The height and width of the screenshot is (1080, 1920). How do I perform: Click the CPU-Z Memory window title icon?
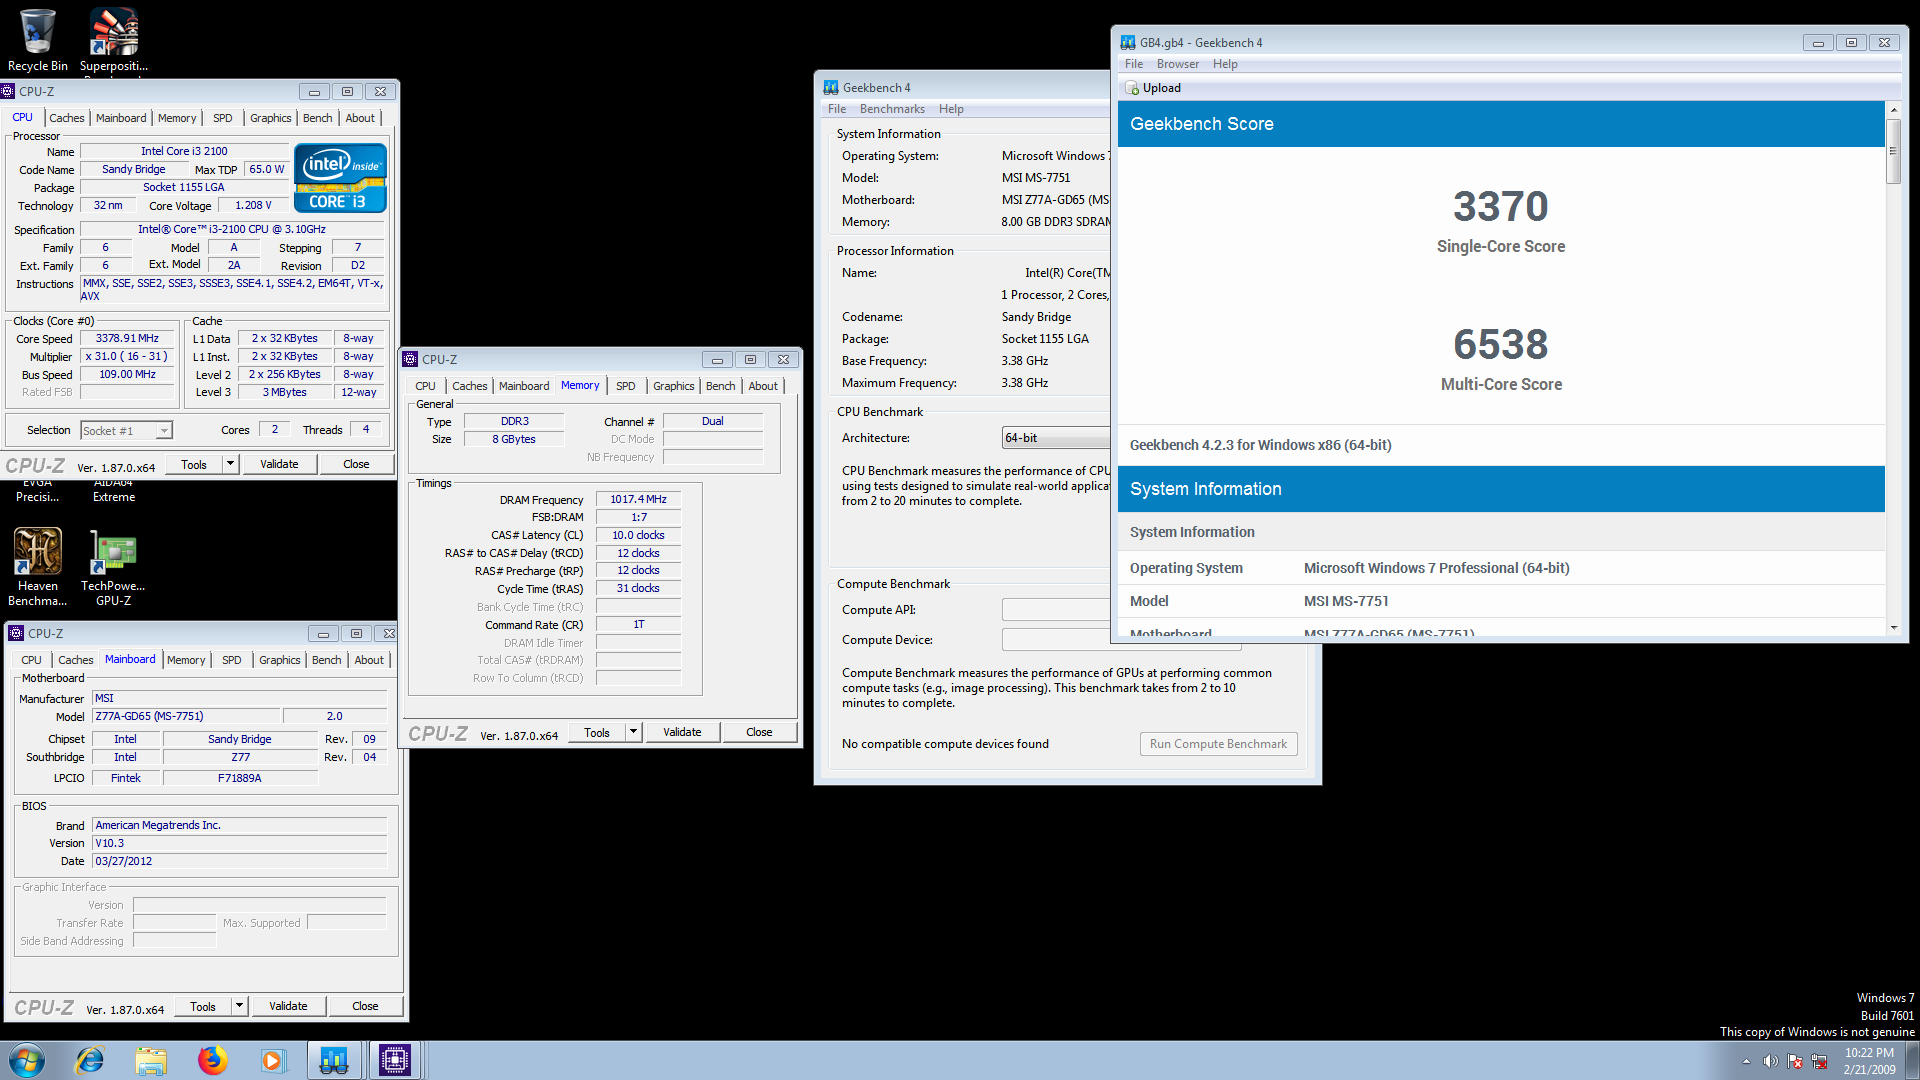410,359
